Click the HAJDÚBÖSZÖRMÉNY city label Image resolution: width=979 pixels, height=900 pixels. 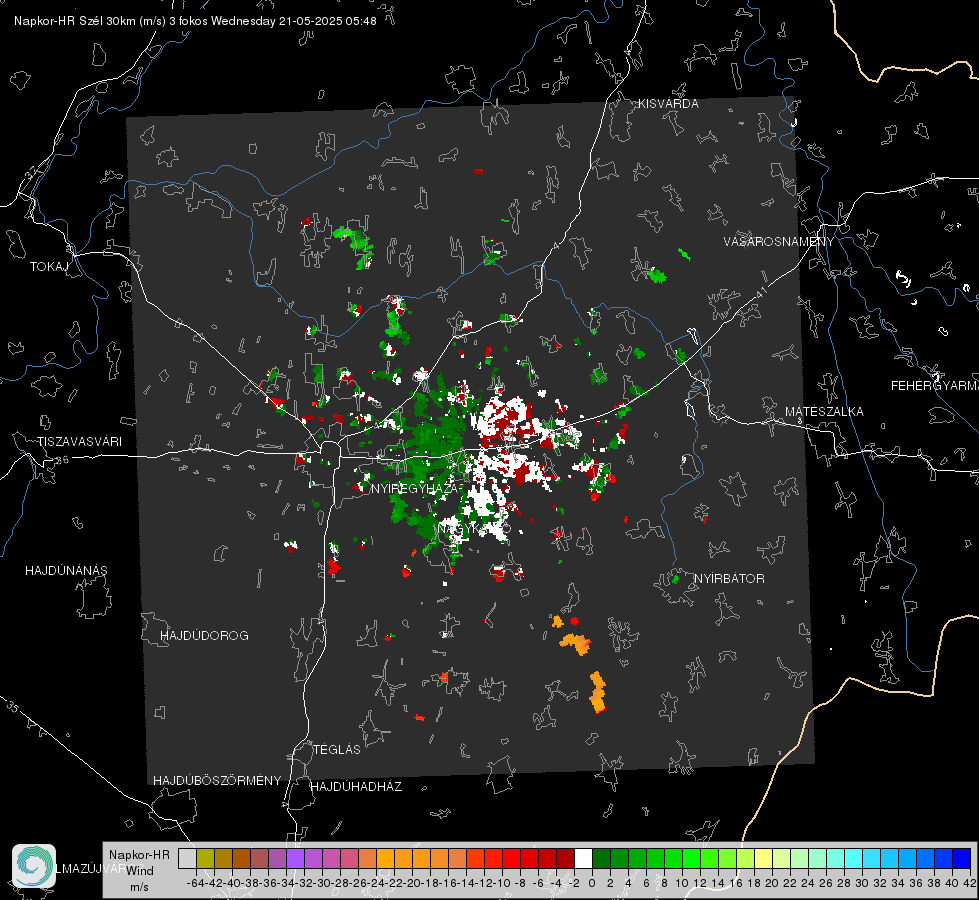click(x=217, y=781)
